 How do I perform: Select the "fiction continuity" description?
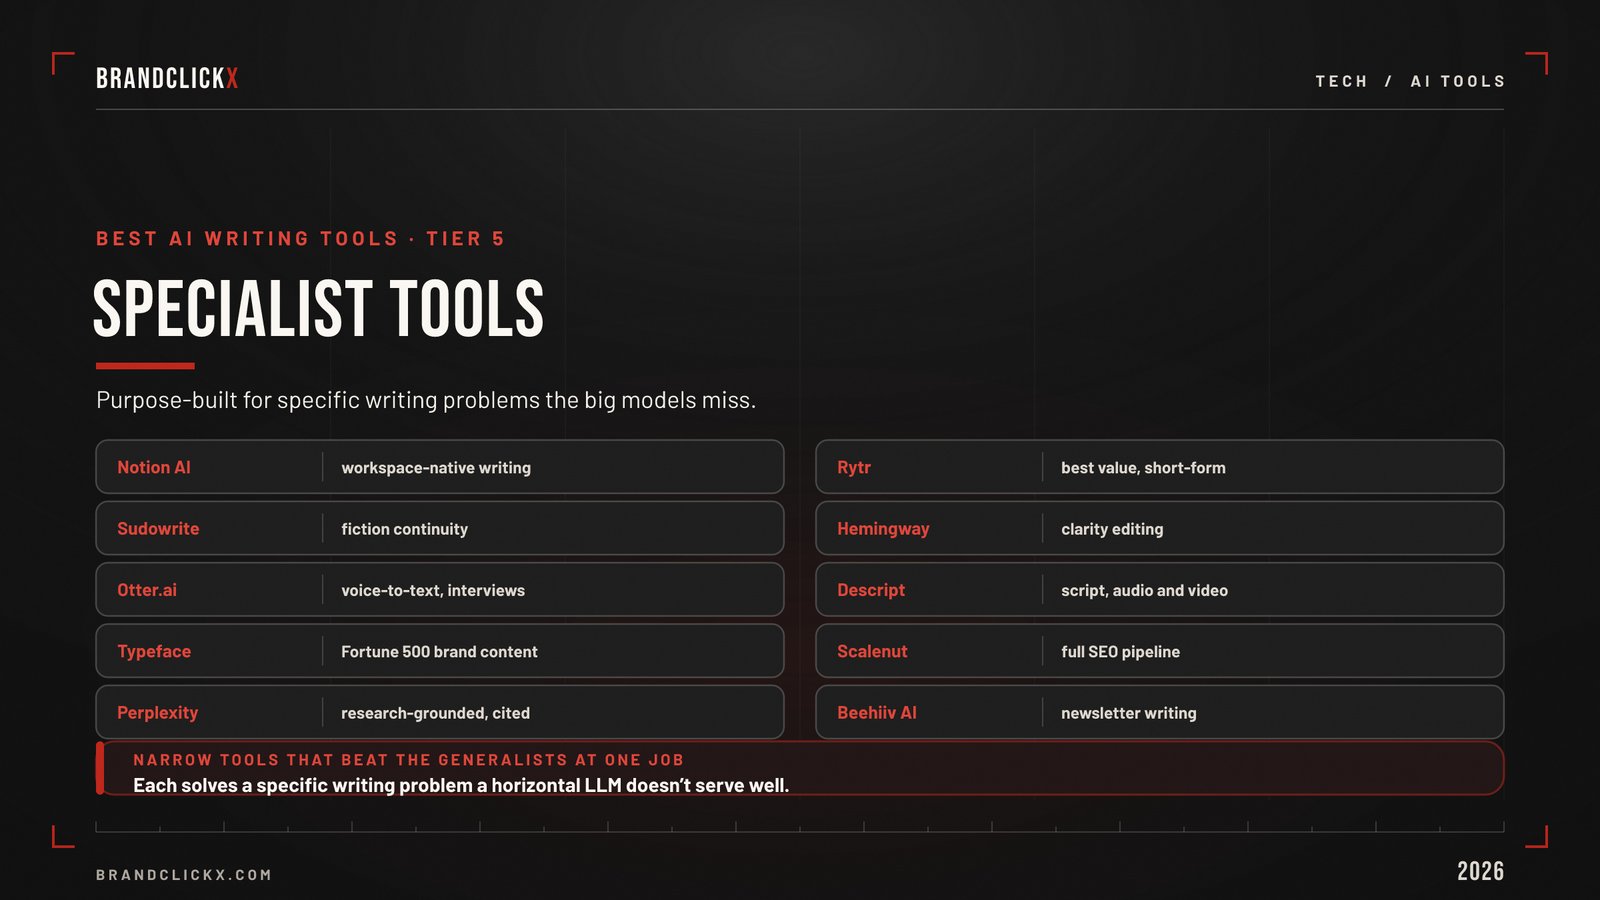click(404, 529)
